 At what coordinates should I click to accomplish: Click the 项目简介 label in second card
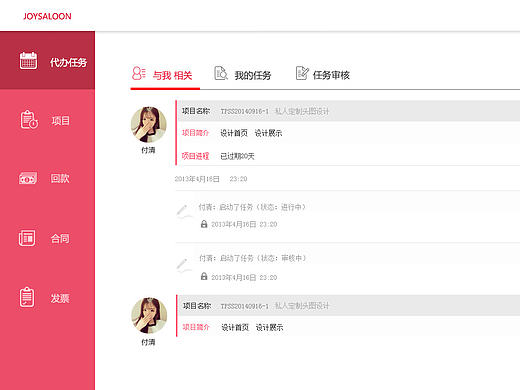coord(196,327)
